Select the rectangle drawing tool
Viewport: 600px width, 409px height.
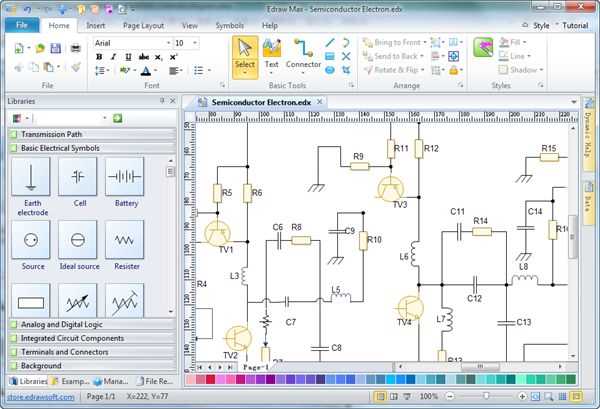[330, 57]
